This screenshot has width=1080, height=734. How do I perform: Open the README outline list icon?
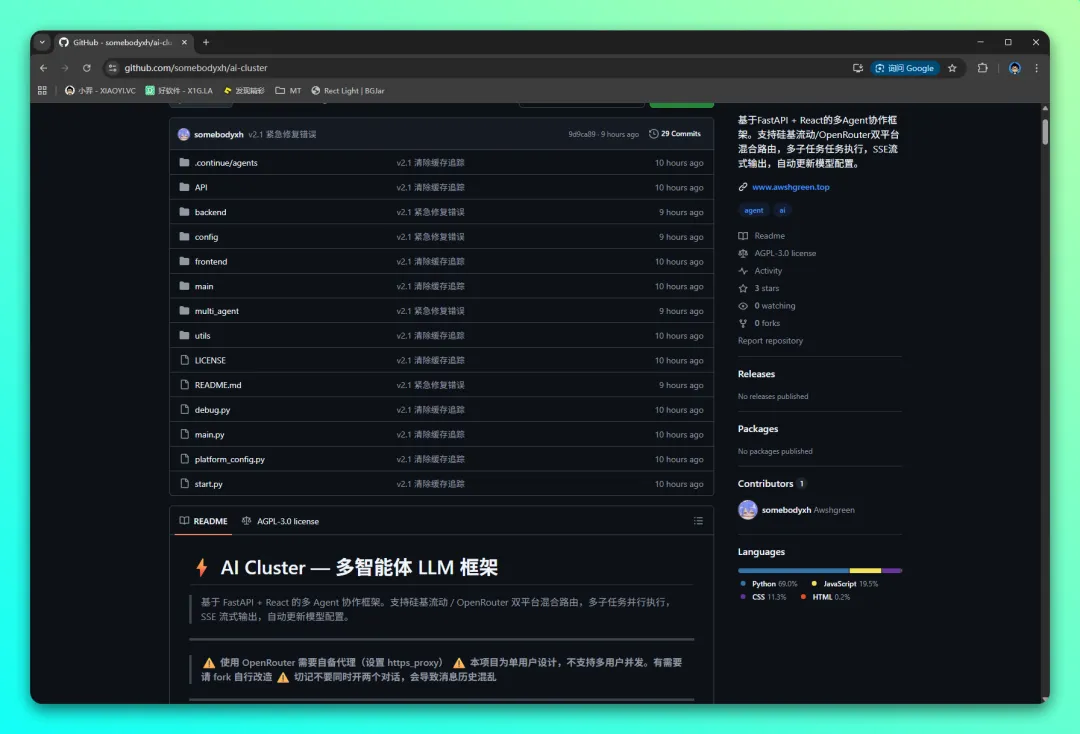click(x=698, y=521)
